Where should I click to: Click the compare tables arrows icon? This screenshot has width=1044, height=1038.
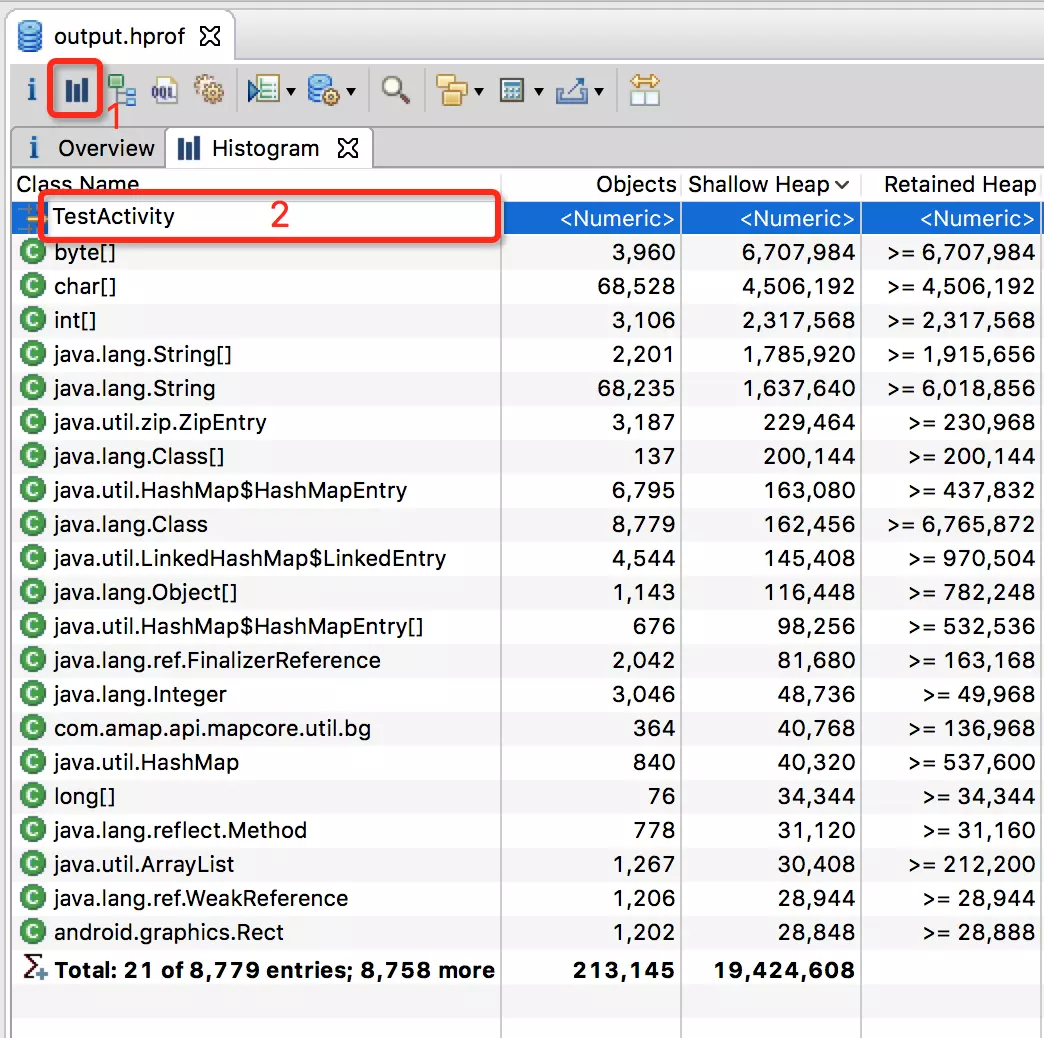tap(645, 90)
